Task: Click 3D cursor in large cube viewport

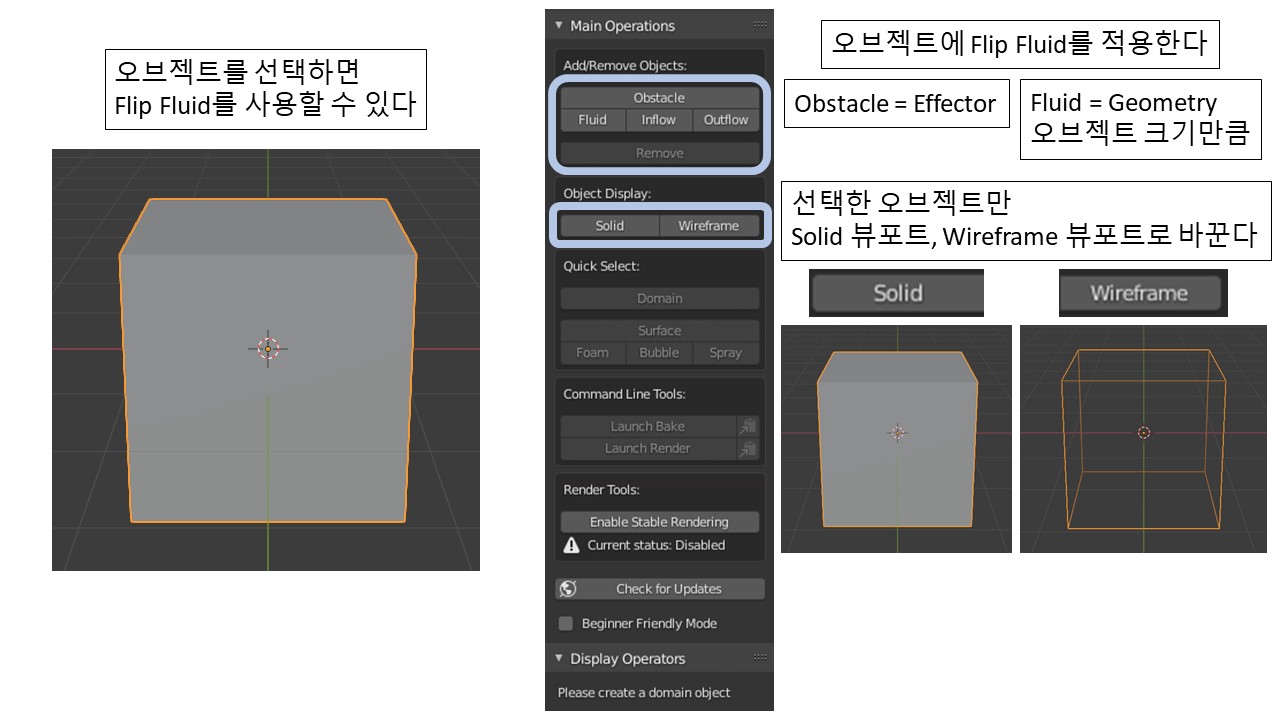Action: [268, 348]
